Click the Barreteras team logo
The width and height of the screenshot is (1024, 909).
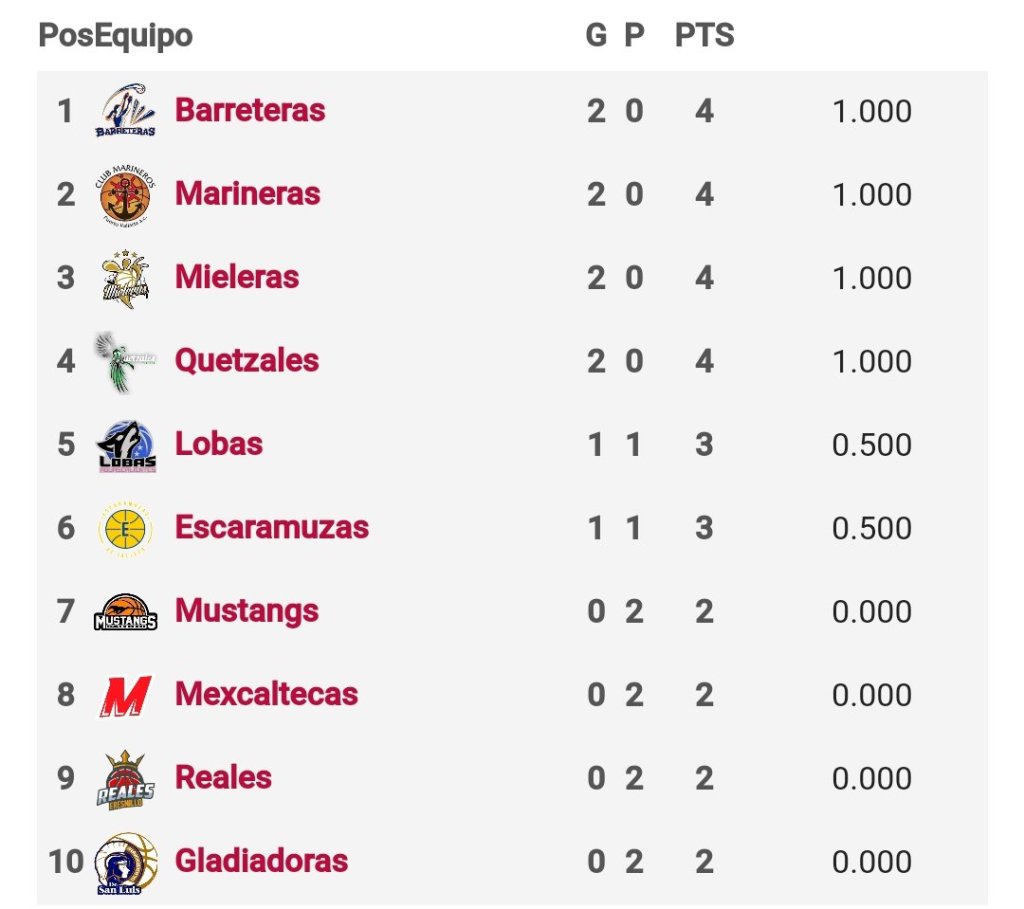[x=126, y=111]
